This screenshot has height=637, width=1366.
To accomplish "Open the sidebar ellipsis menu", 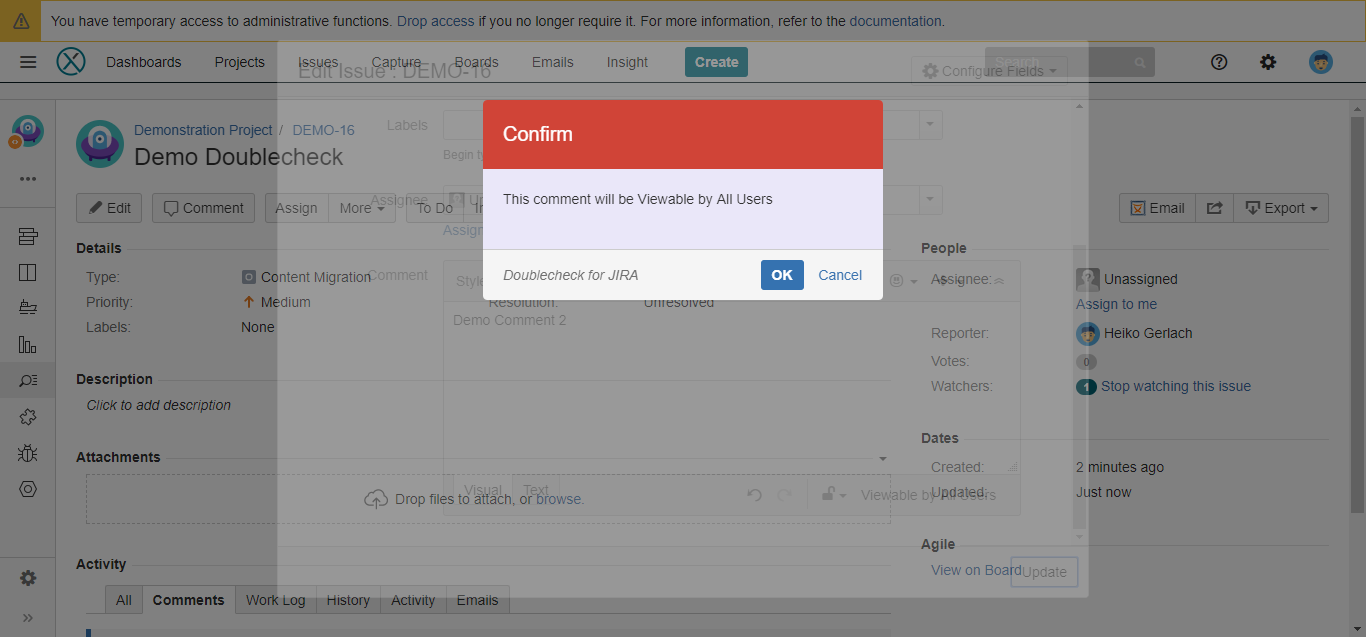I will [28, 179].
